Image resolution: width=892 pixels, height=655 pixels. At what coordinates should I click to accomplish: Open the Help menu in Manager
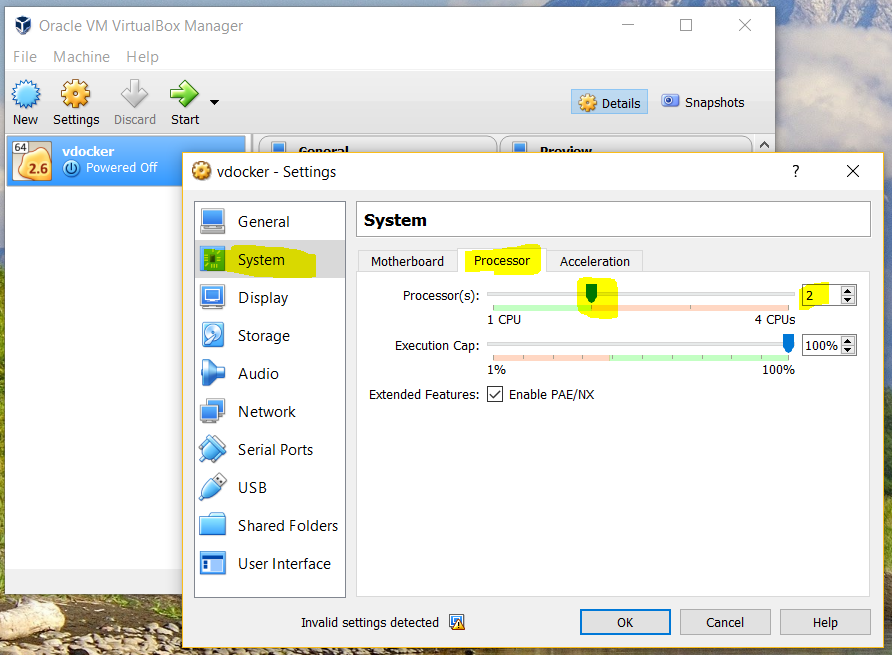tap(142, 57)
